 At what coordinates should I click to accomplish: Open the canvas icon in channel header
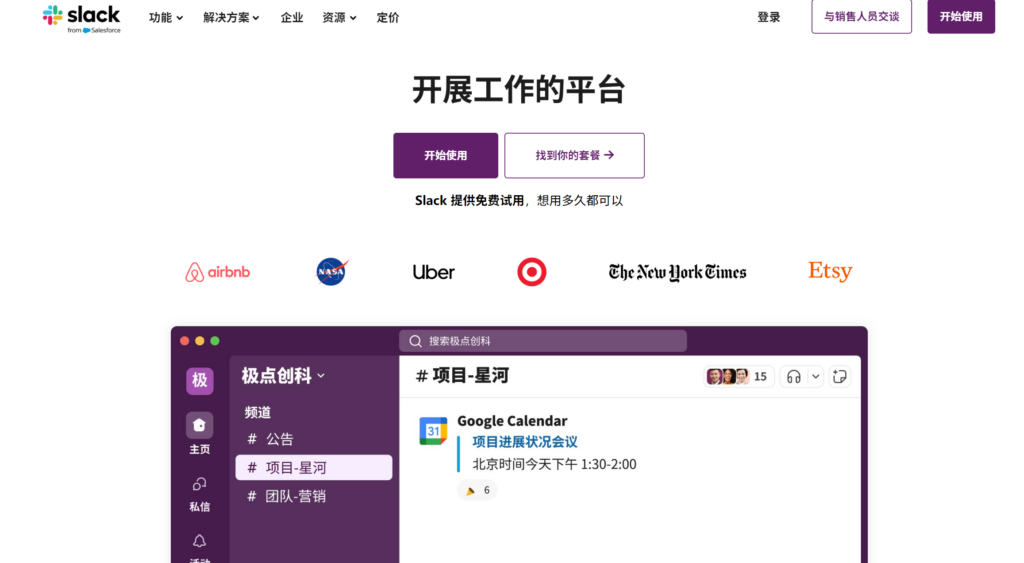840,377
